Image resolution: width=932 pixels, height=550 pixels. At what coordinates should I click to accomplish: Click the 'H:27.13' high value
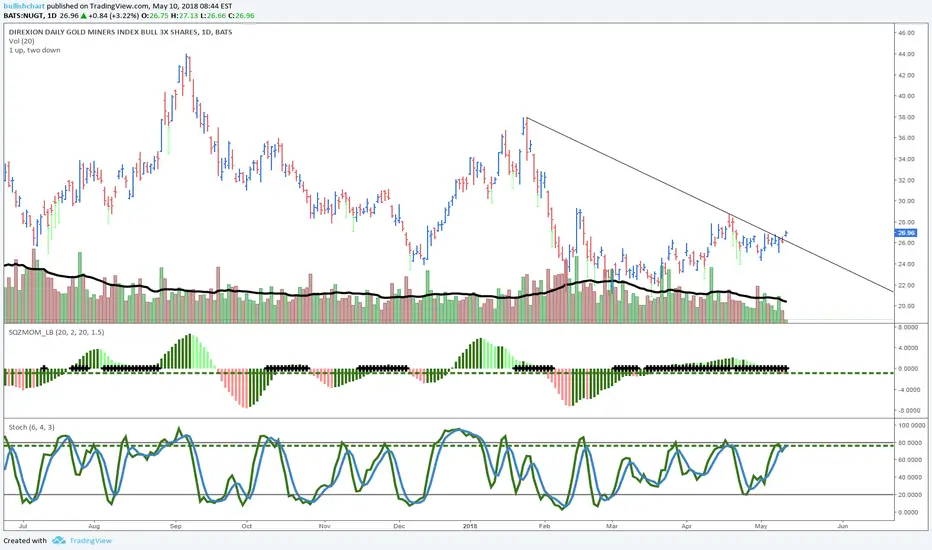[x=184, y=15]
